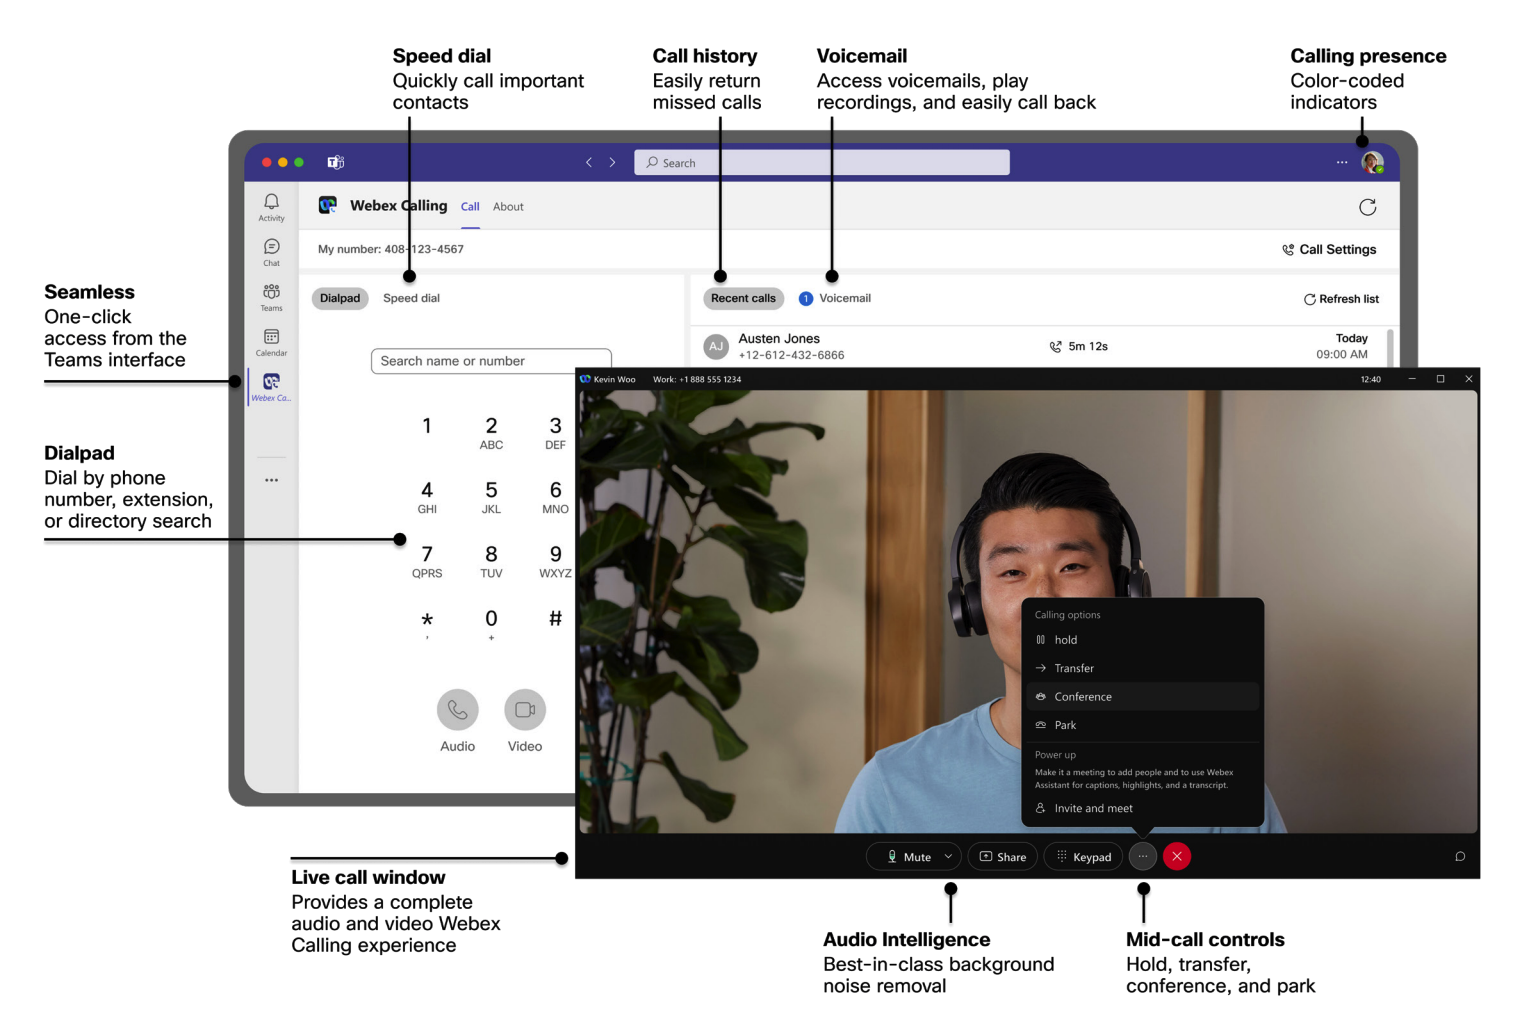Open the Keypad in the live call window
1532x1030 pixels.
[1083, 856]
